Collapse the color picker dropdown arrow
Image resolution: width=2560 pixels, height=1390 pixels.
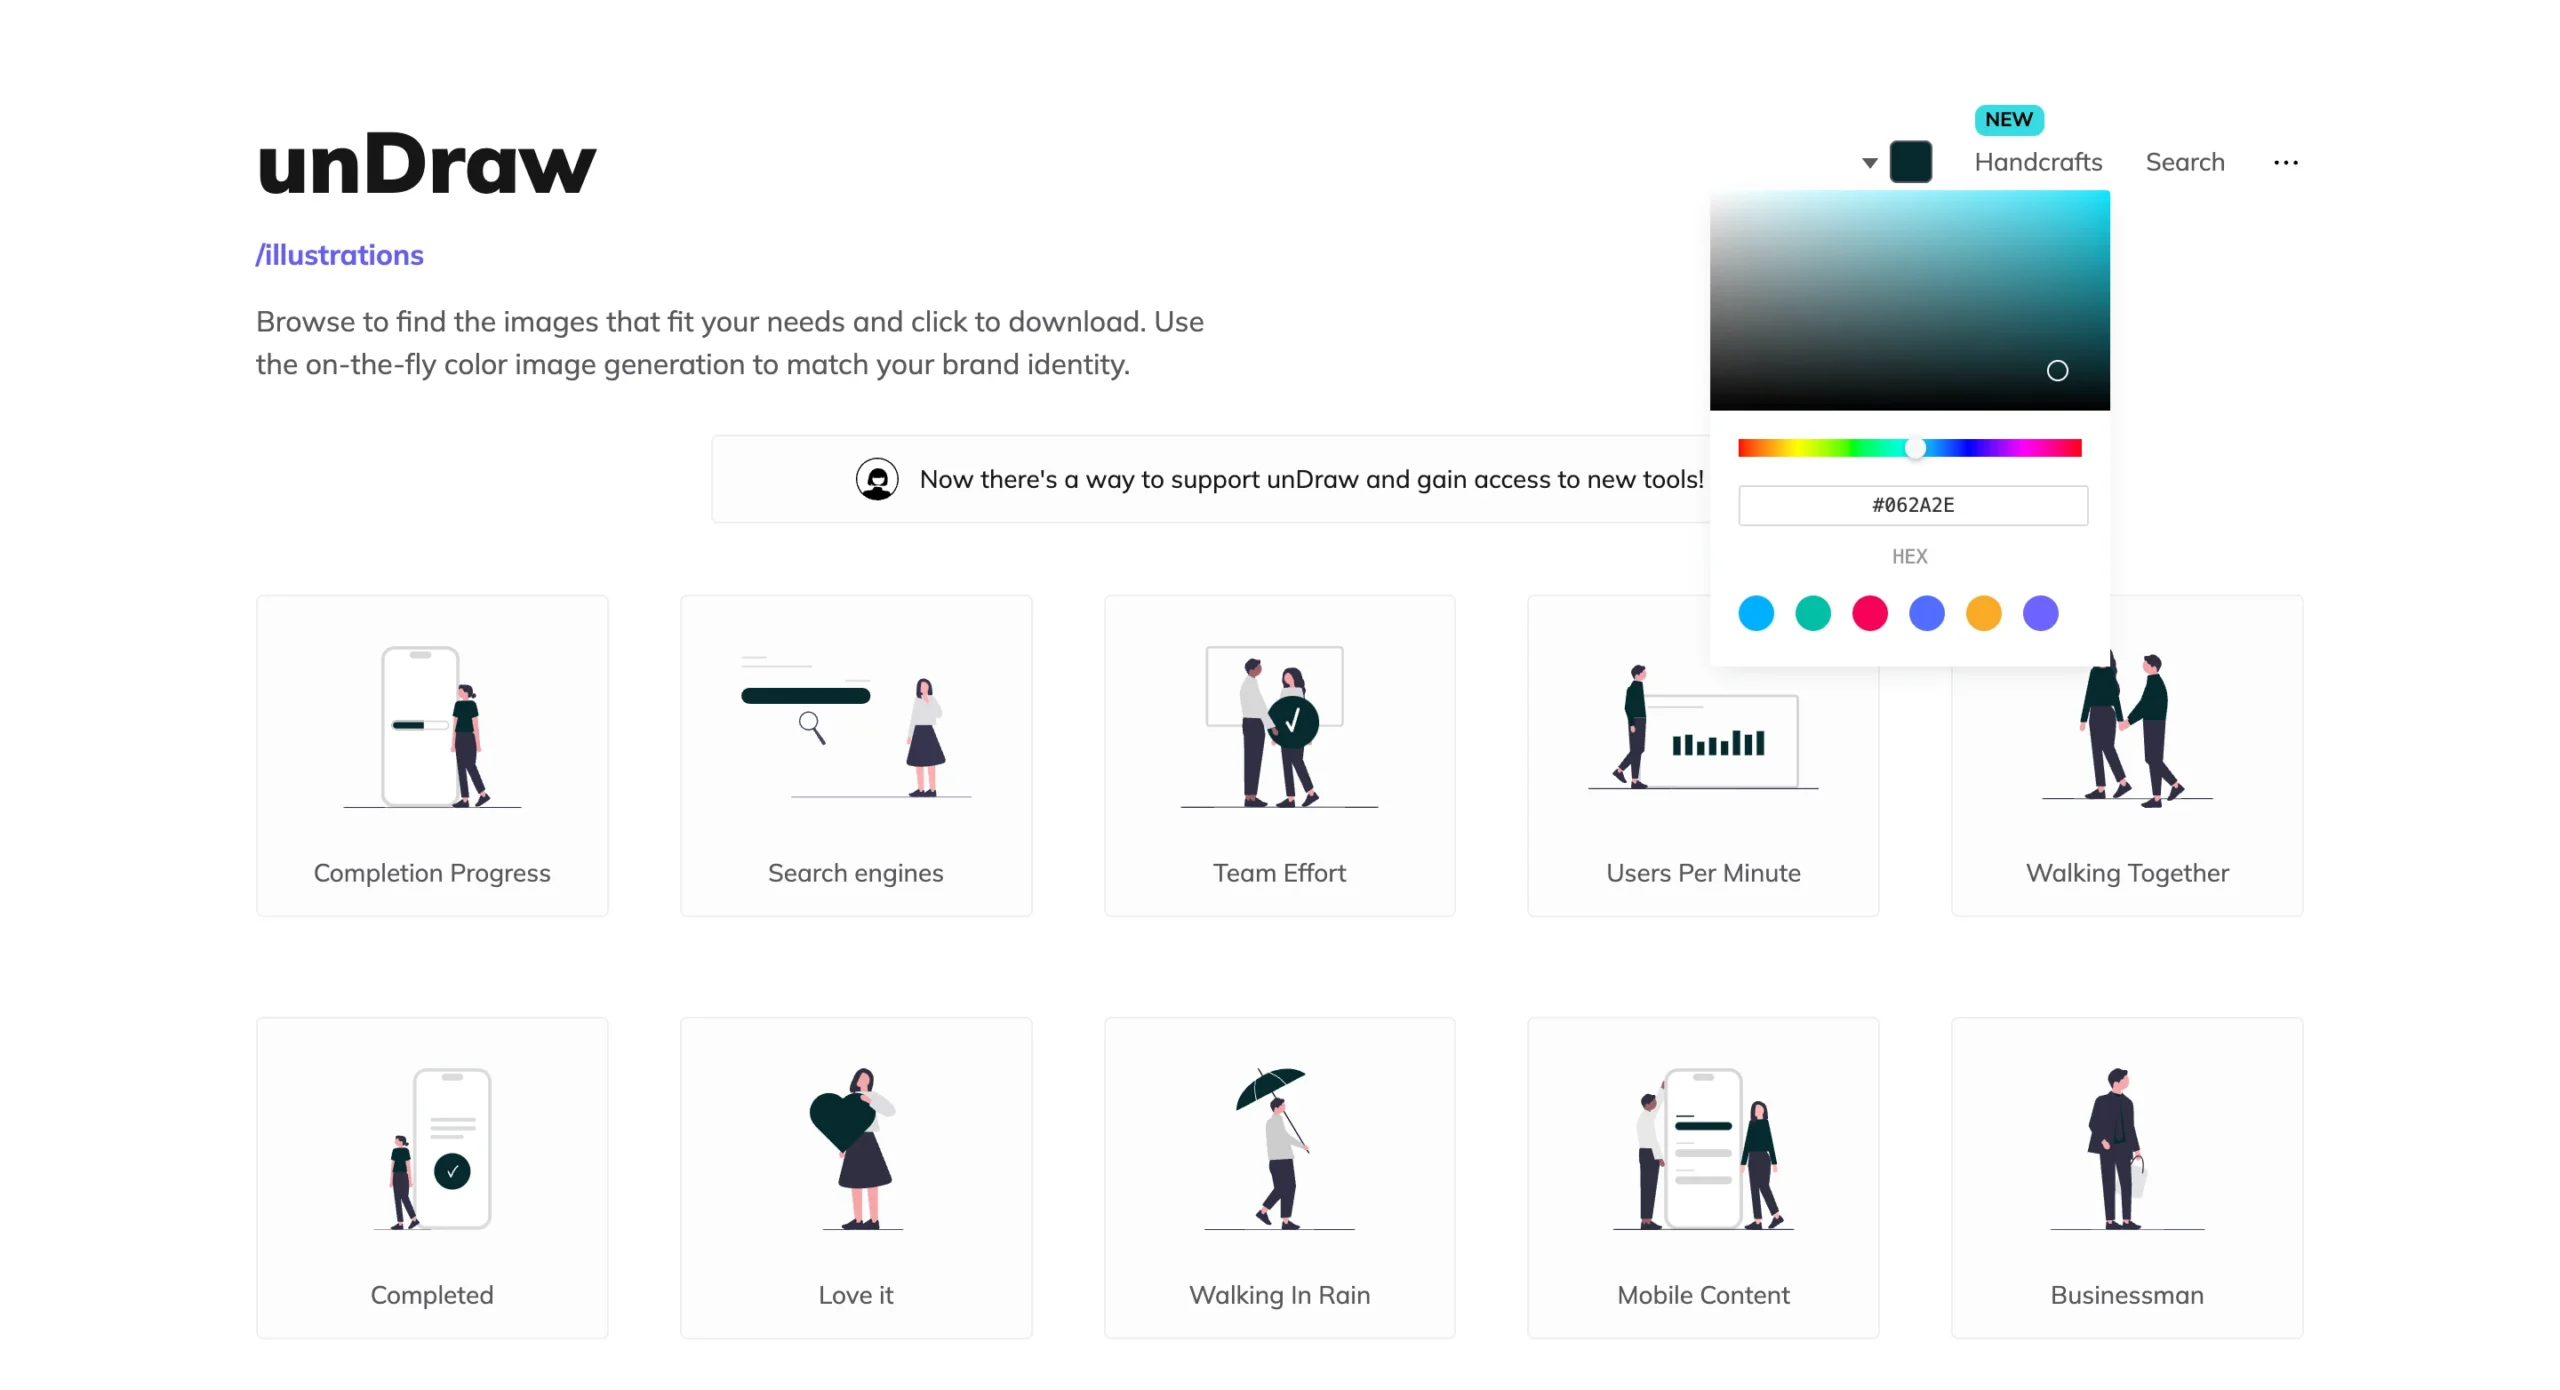tap(1869, 162)
